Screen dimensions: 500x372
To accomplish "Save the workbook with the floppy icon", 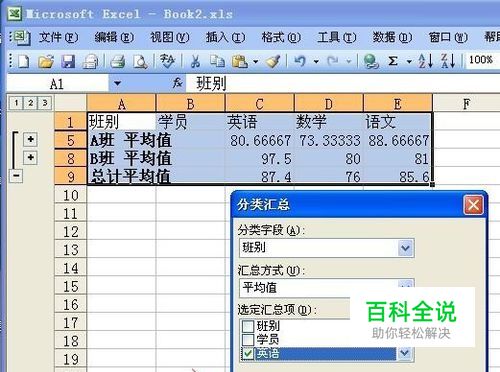I will pyautogui.click(x=68, y=62).
